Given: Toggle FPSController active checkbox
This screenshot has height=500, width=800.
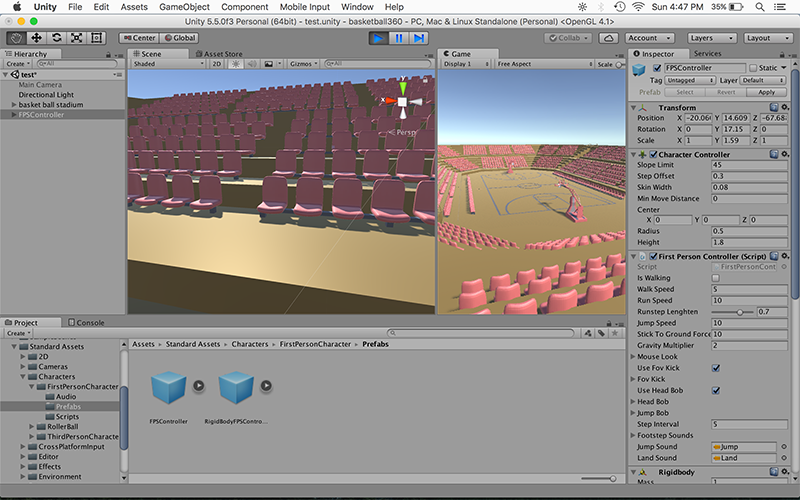Looking at the screenshot, I should [x=657, y=68].
